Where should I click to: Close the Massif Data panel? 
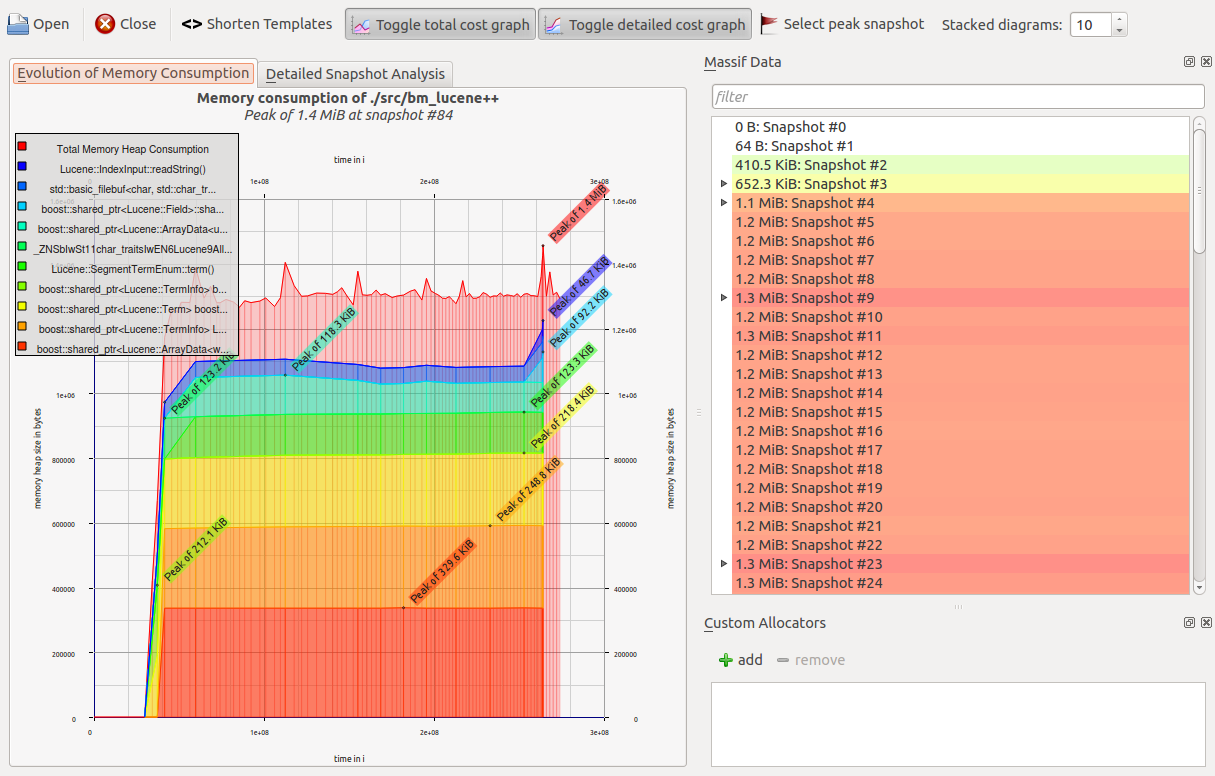(1205, 62)
